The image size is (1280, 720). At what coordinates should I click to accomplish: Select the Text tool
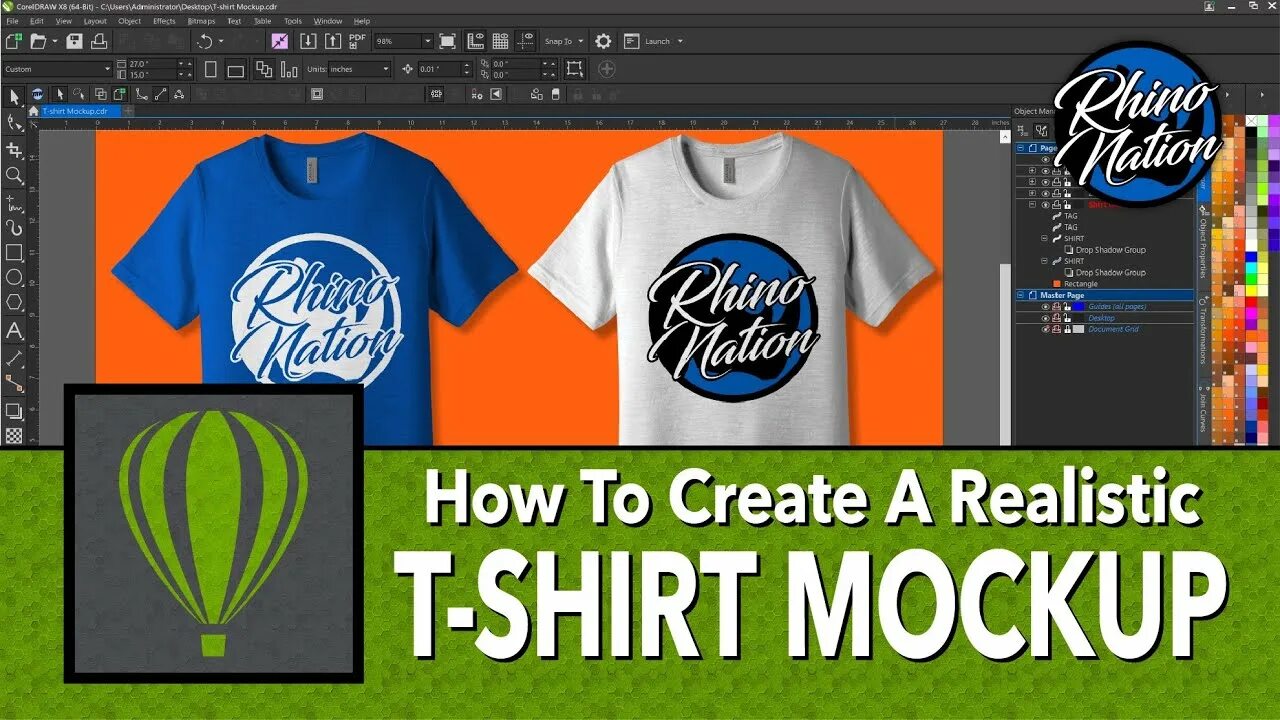14,331
